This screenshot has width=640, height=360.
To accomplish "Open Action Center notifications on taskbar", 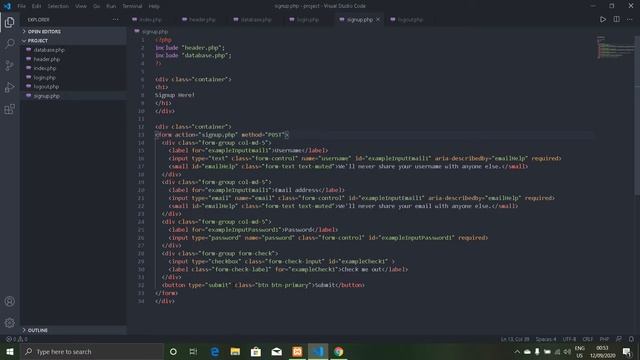I will pos(627,351).
